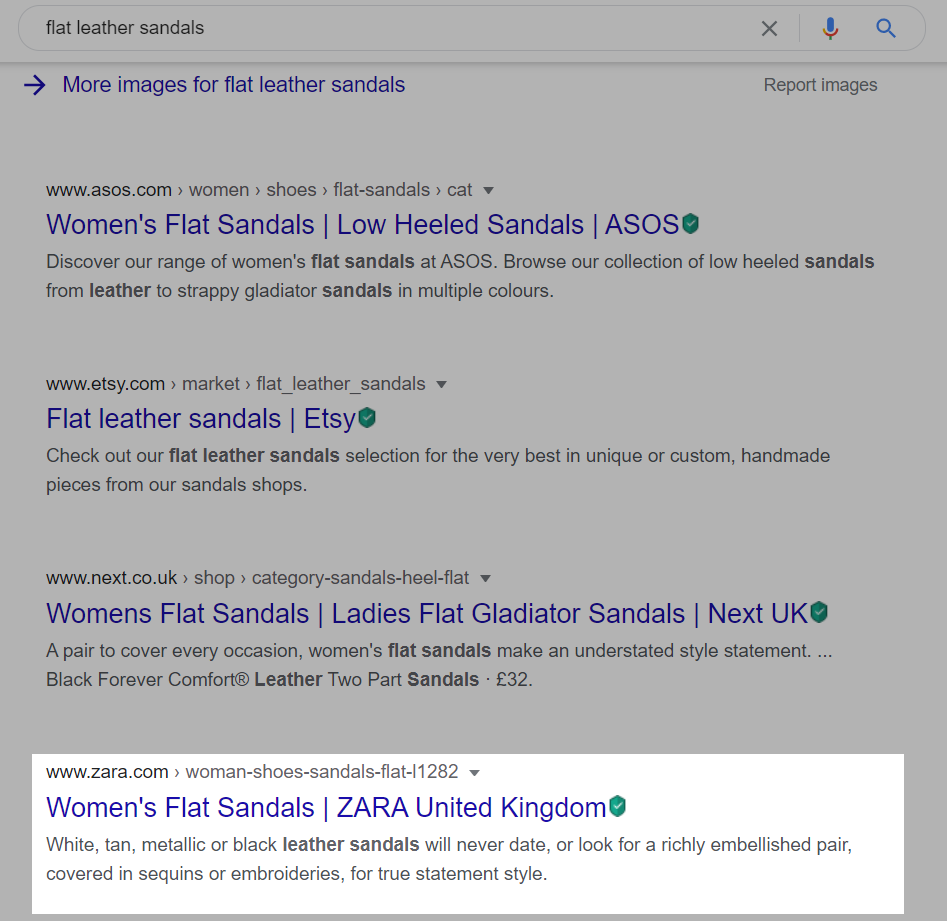Image resolution: width=947 pixels, height=921 pixels.
Task: Open the Next UK Womens Flat Sandals result
Action: click(x=426, y=612)
